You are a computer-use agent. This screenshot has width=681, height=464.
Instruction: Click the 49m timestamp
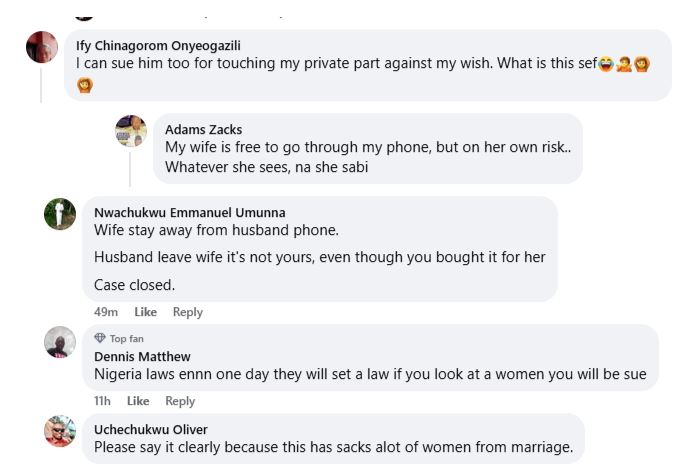(x=105, y=312)
